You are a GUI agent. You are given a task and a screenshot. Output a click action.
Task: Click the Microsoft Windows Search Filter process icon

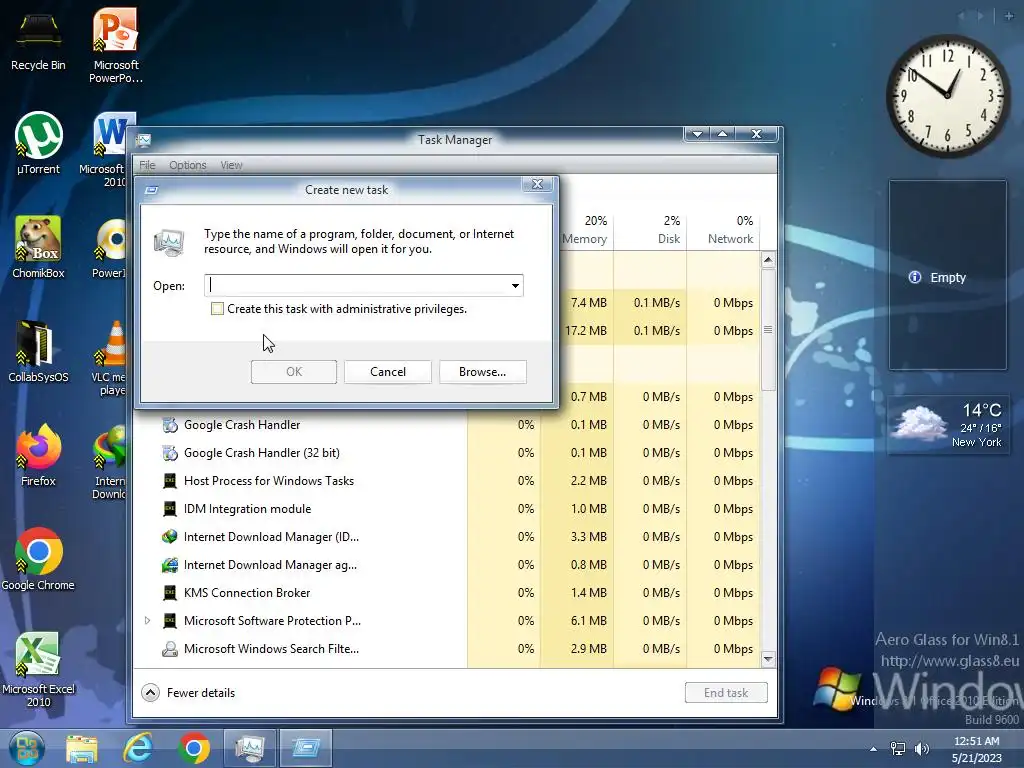point(170,649)
